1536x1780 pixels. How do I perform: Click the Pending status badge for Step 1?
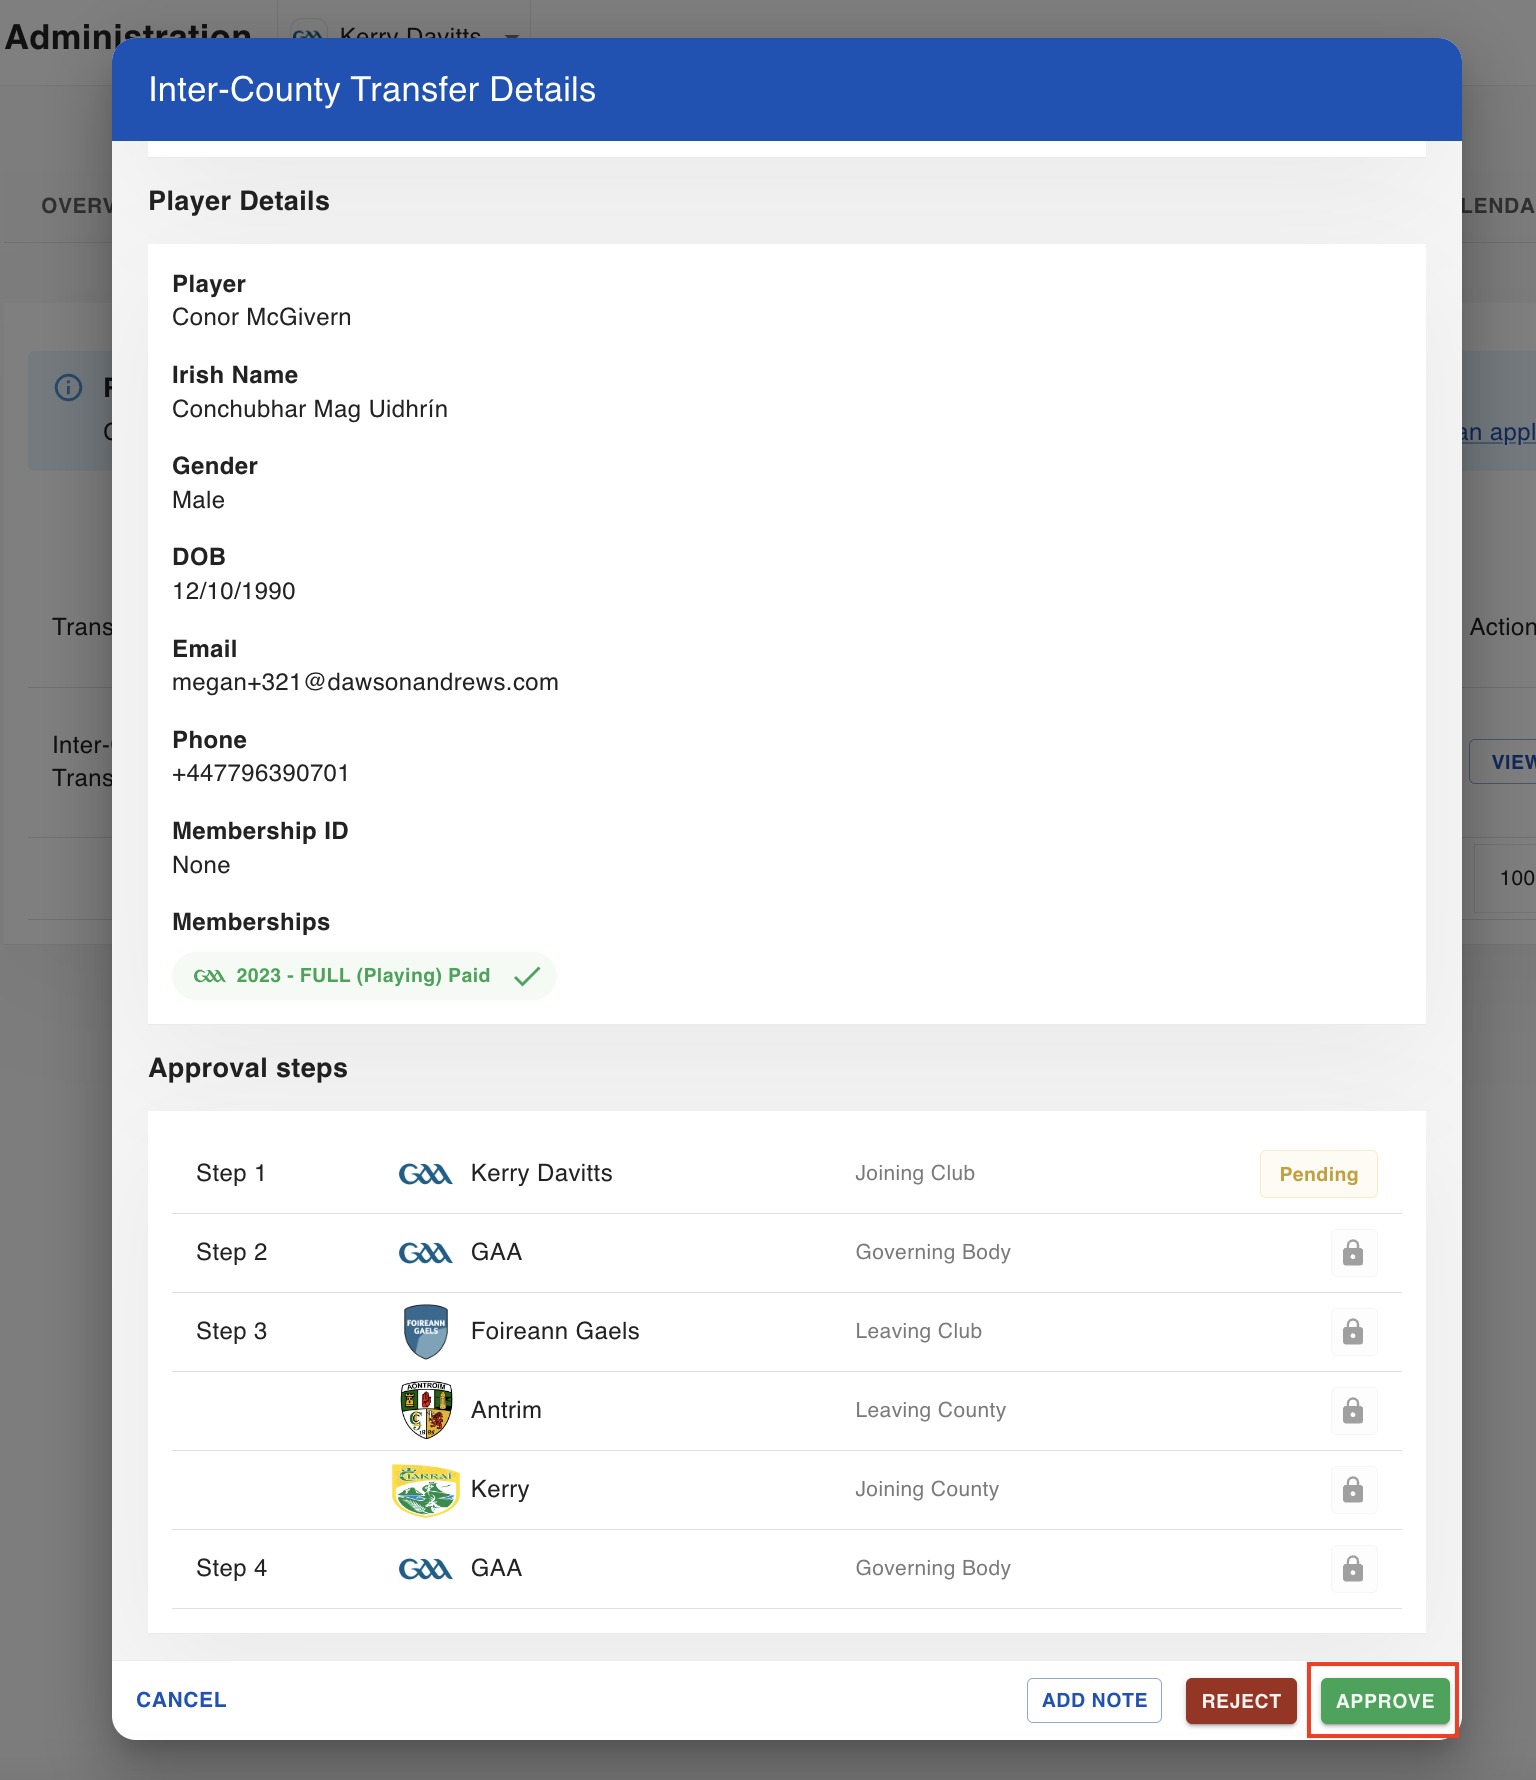pos(1318,1174)
